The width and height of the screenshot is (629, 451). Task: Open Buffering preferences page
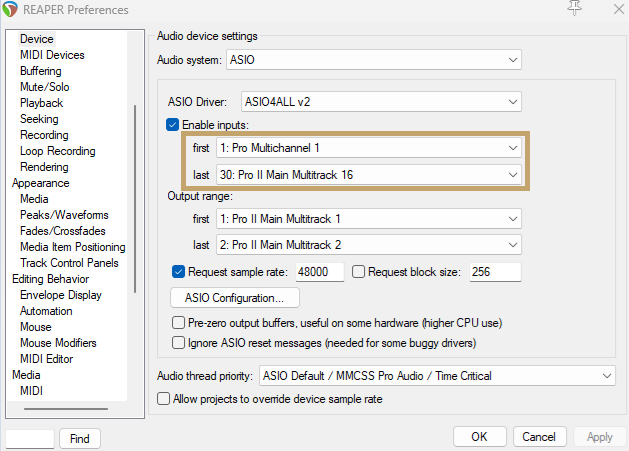[x=41, y=71]
